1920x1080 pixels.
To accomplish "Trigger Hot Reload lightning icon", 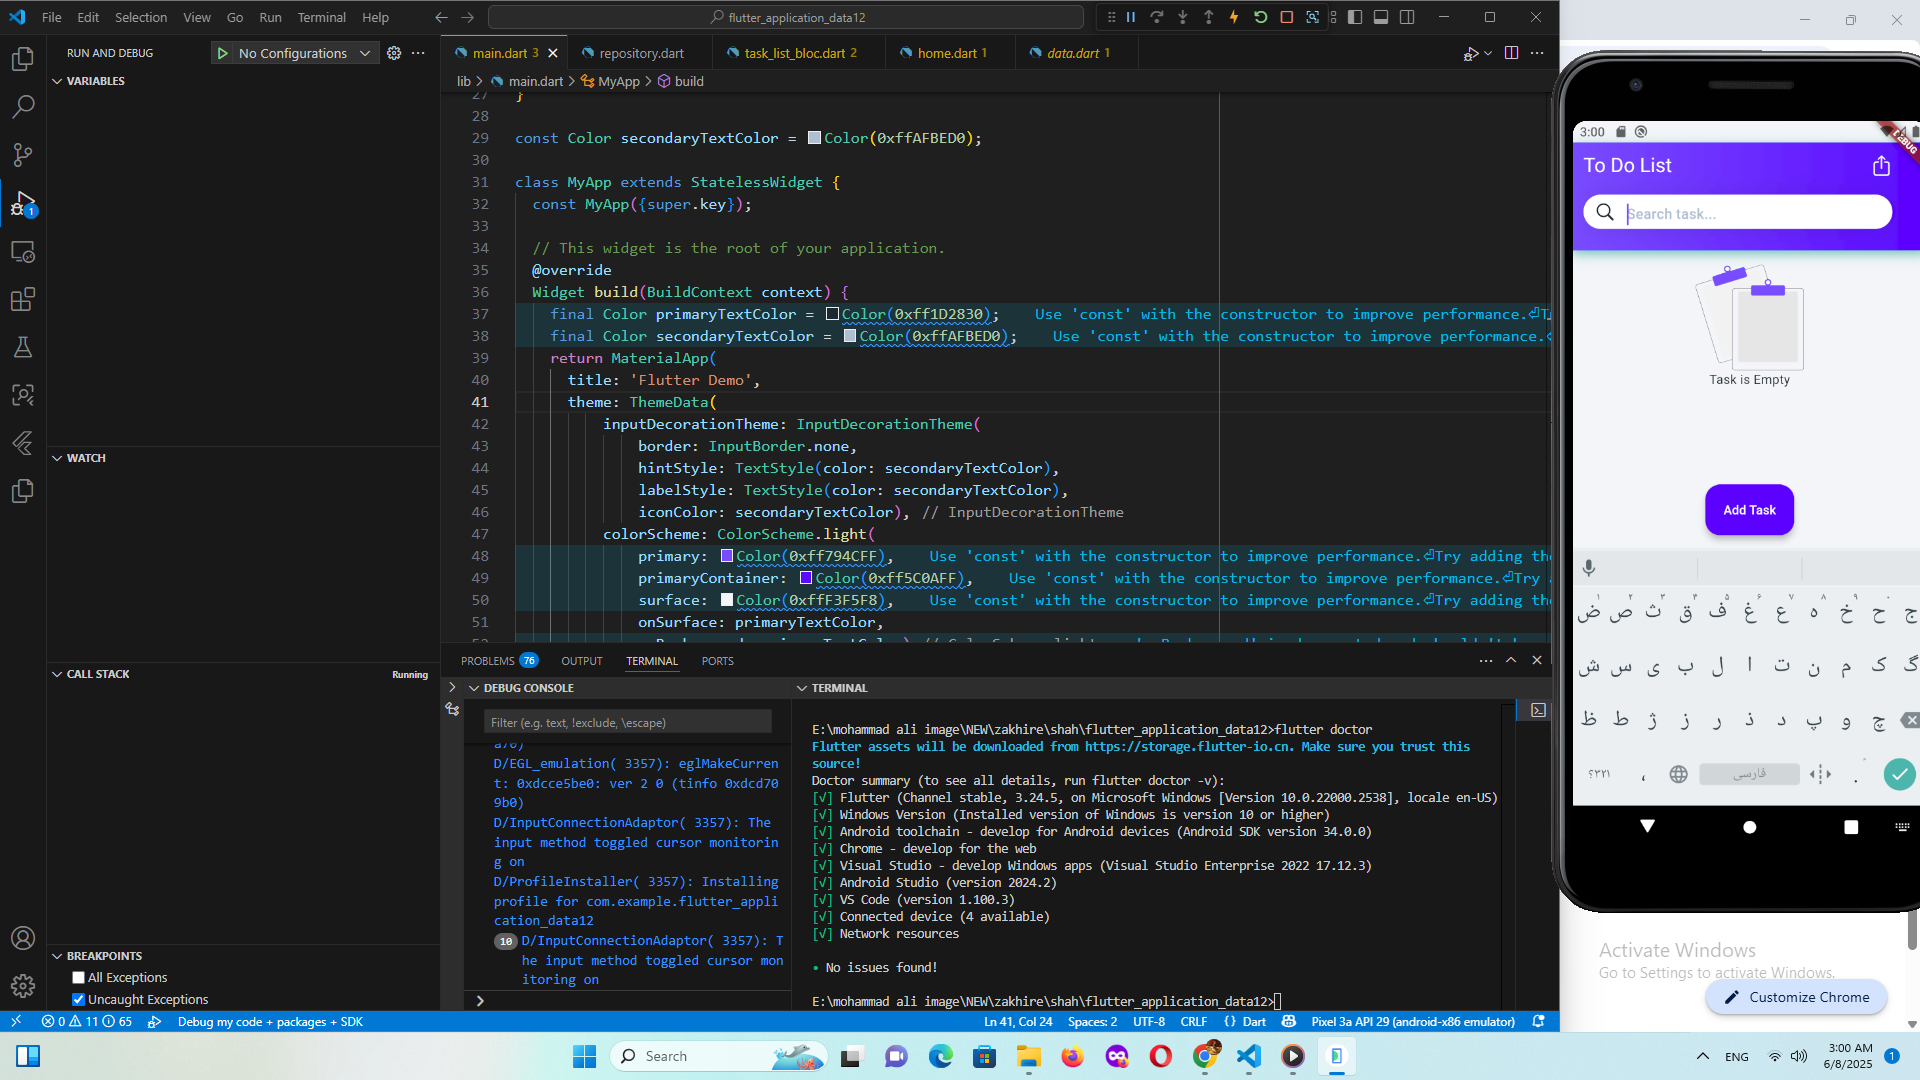I will 1234,17.
